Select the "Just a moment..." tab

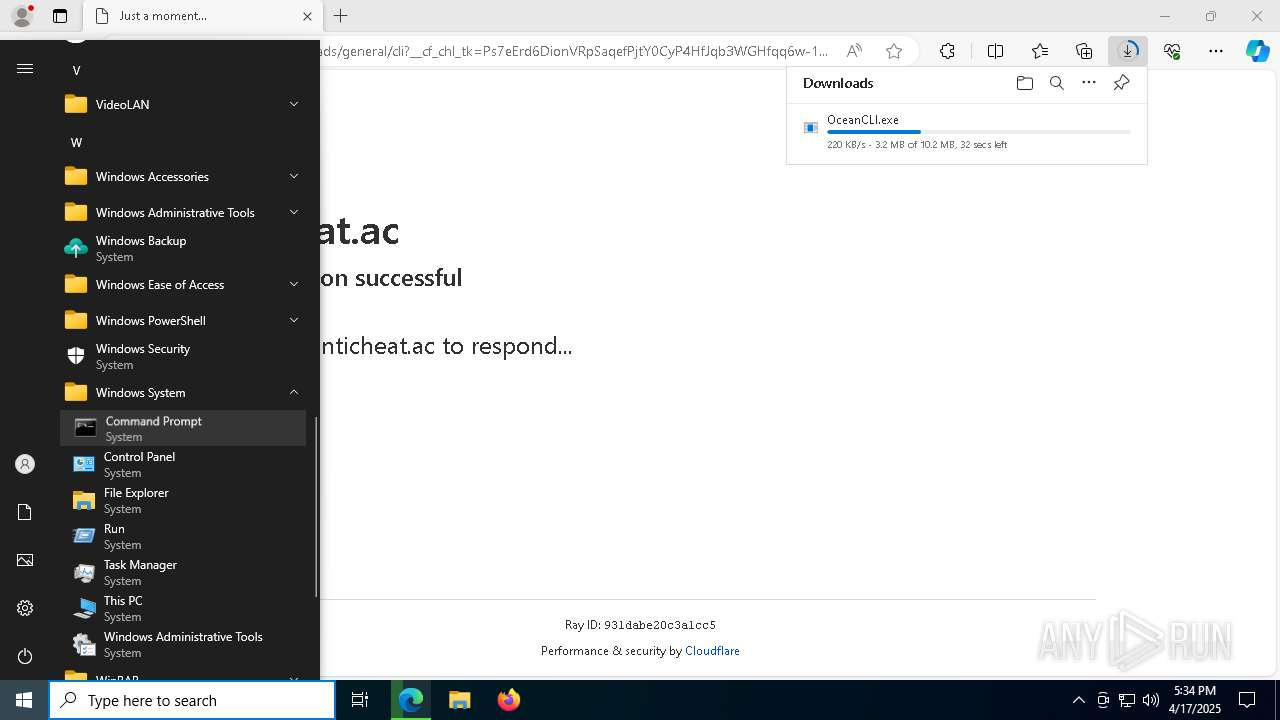pyautogui.click(x=201, y=16)
